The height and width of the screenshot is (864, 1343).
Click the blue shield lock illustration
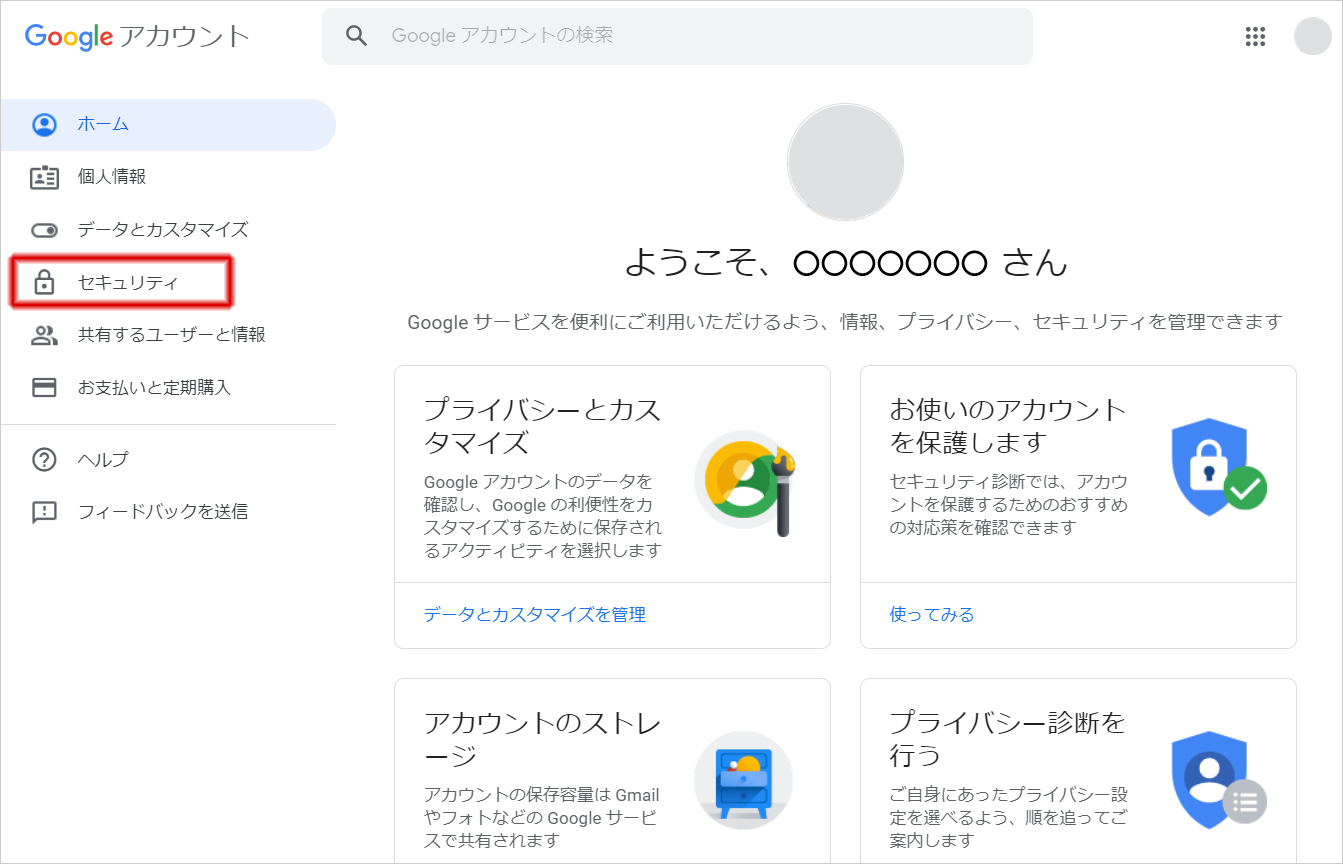[1218, 466]
